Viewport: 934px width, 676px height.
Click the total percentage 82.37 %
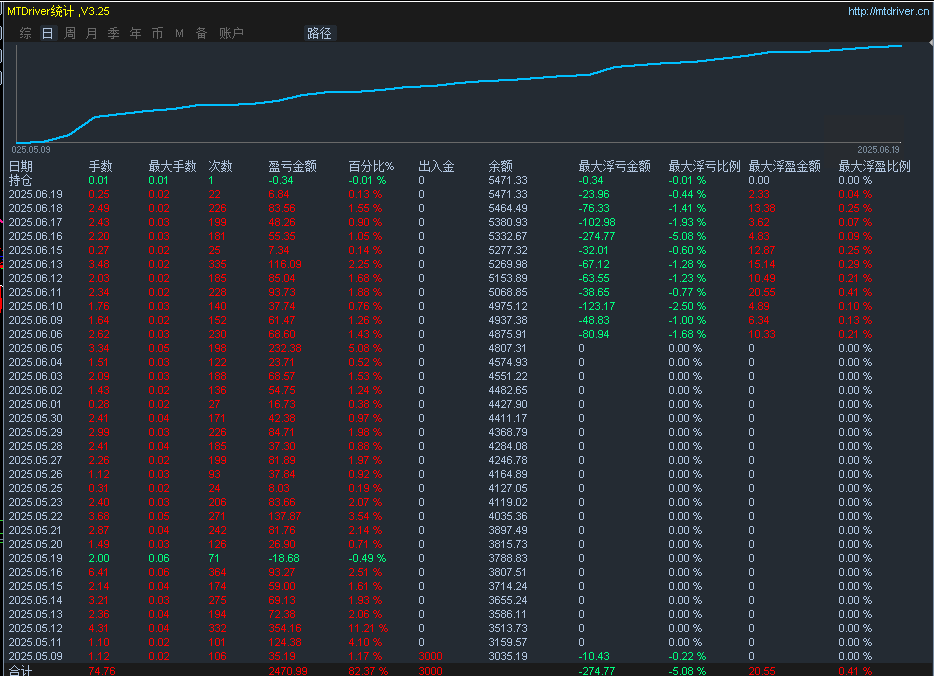[x=368, y=671]
